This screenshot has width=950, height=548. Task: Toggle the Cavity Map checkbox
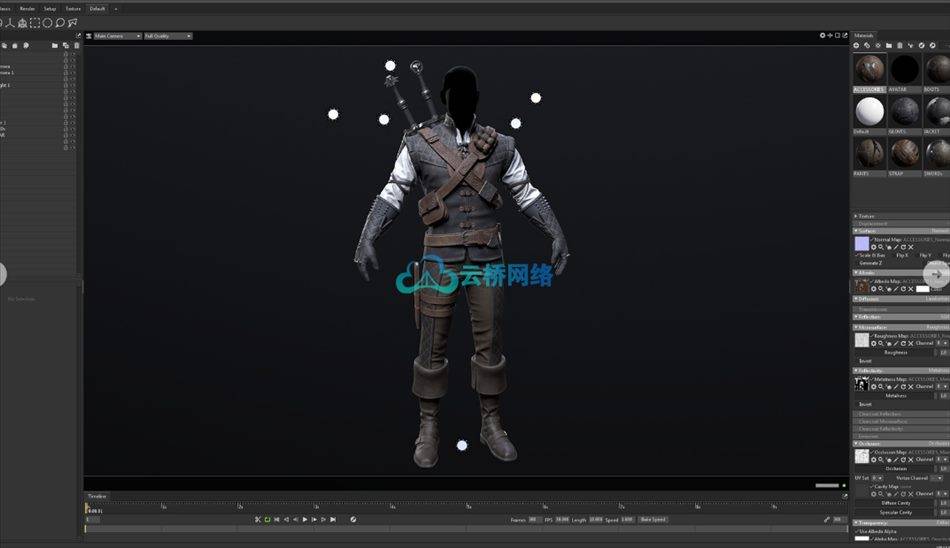coord(872,487)
